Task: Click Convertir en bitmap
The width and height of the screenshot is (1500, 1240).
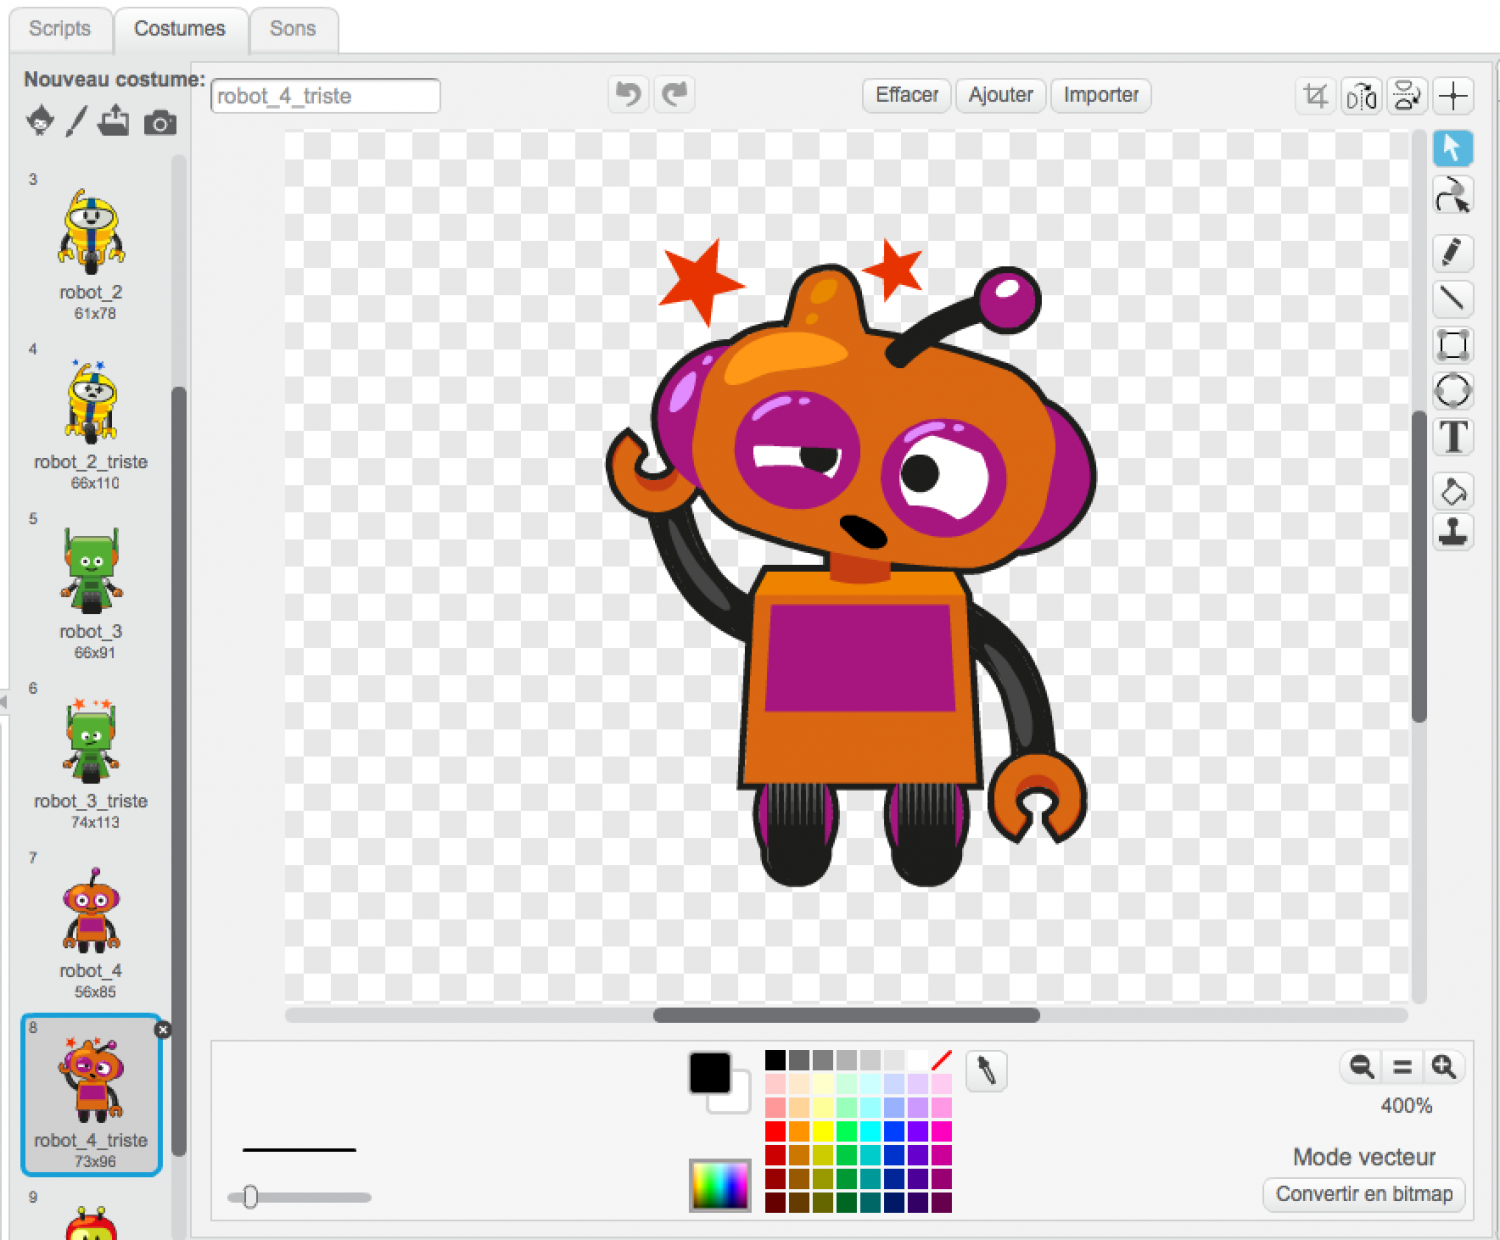Action: 1363,1194
